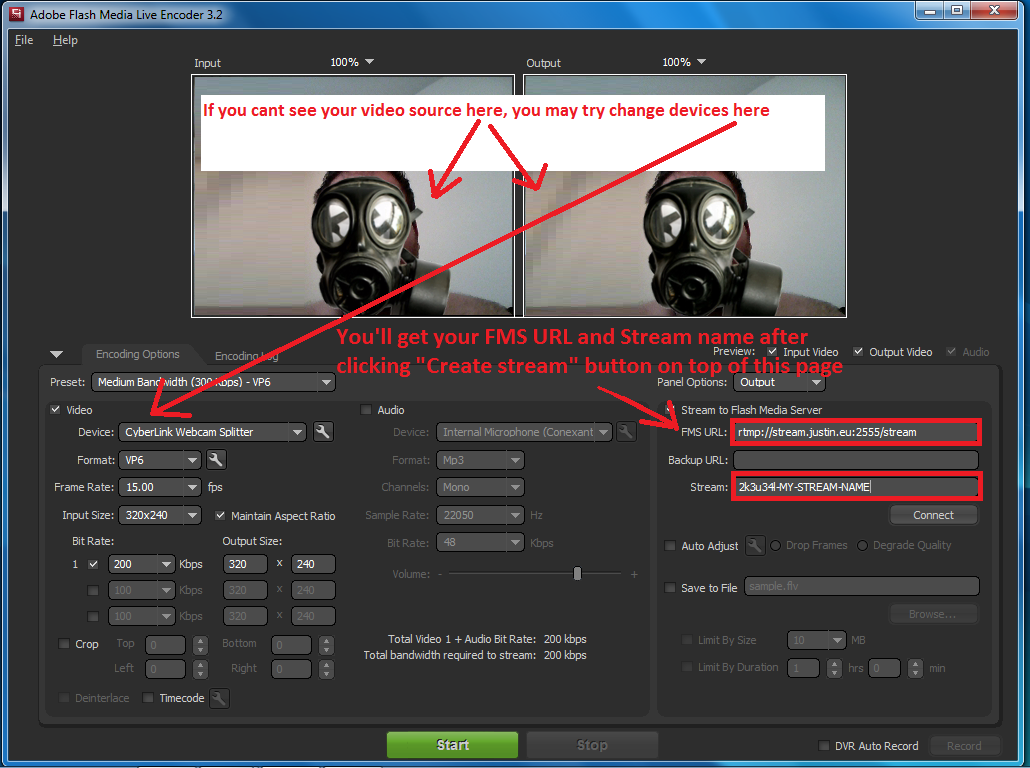Toggle Output Video preview checkbox
Viewport: 1030px width, 768px height.
[x=858, y=351]
